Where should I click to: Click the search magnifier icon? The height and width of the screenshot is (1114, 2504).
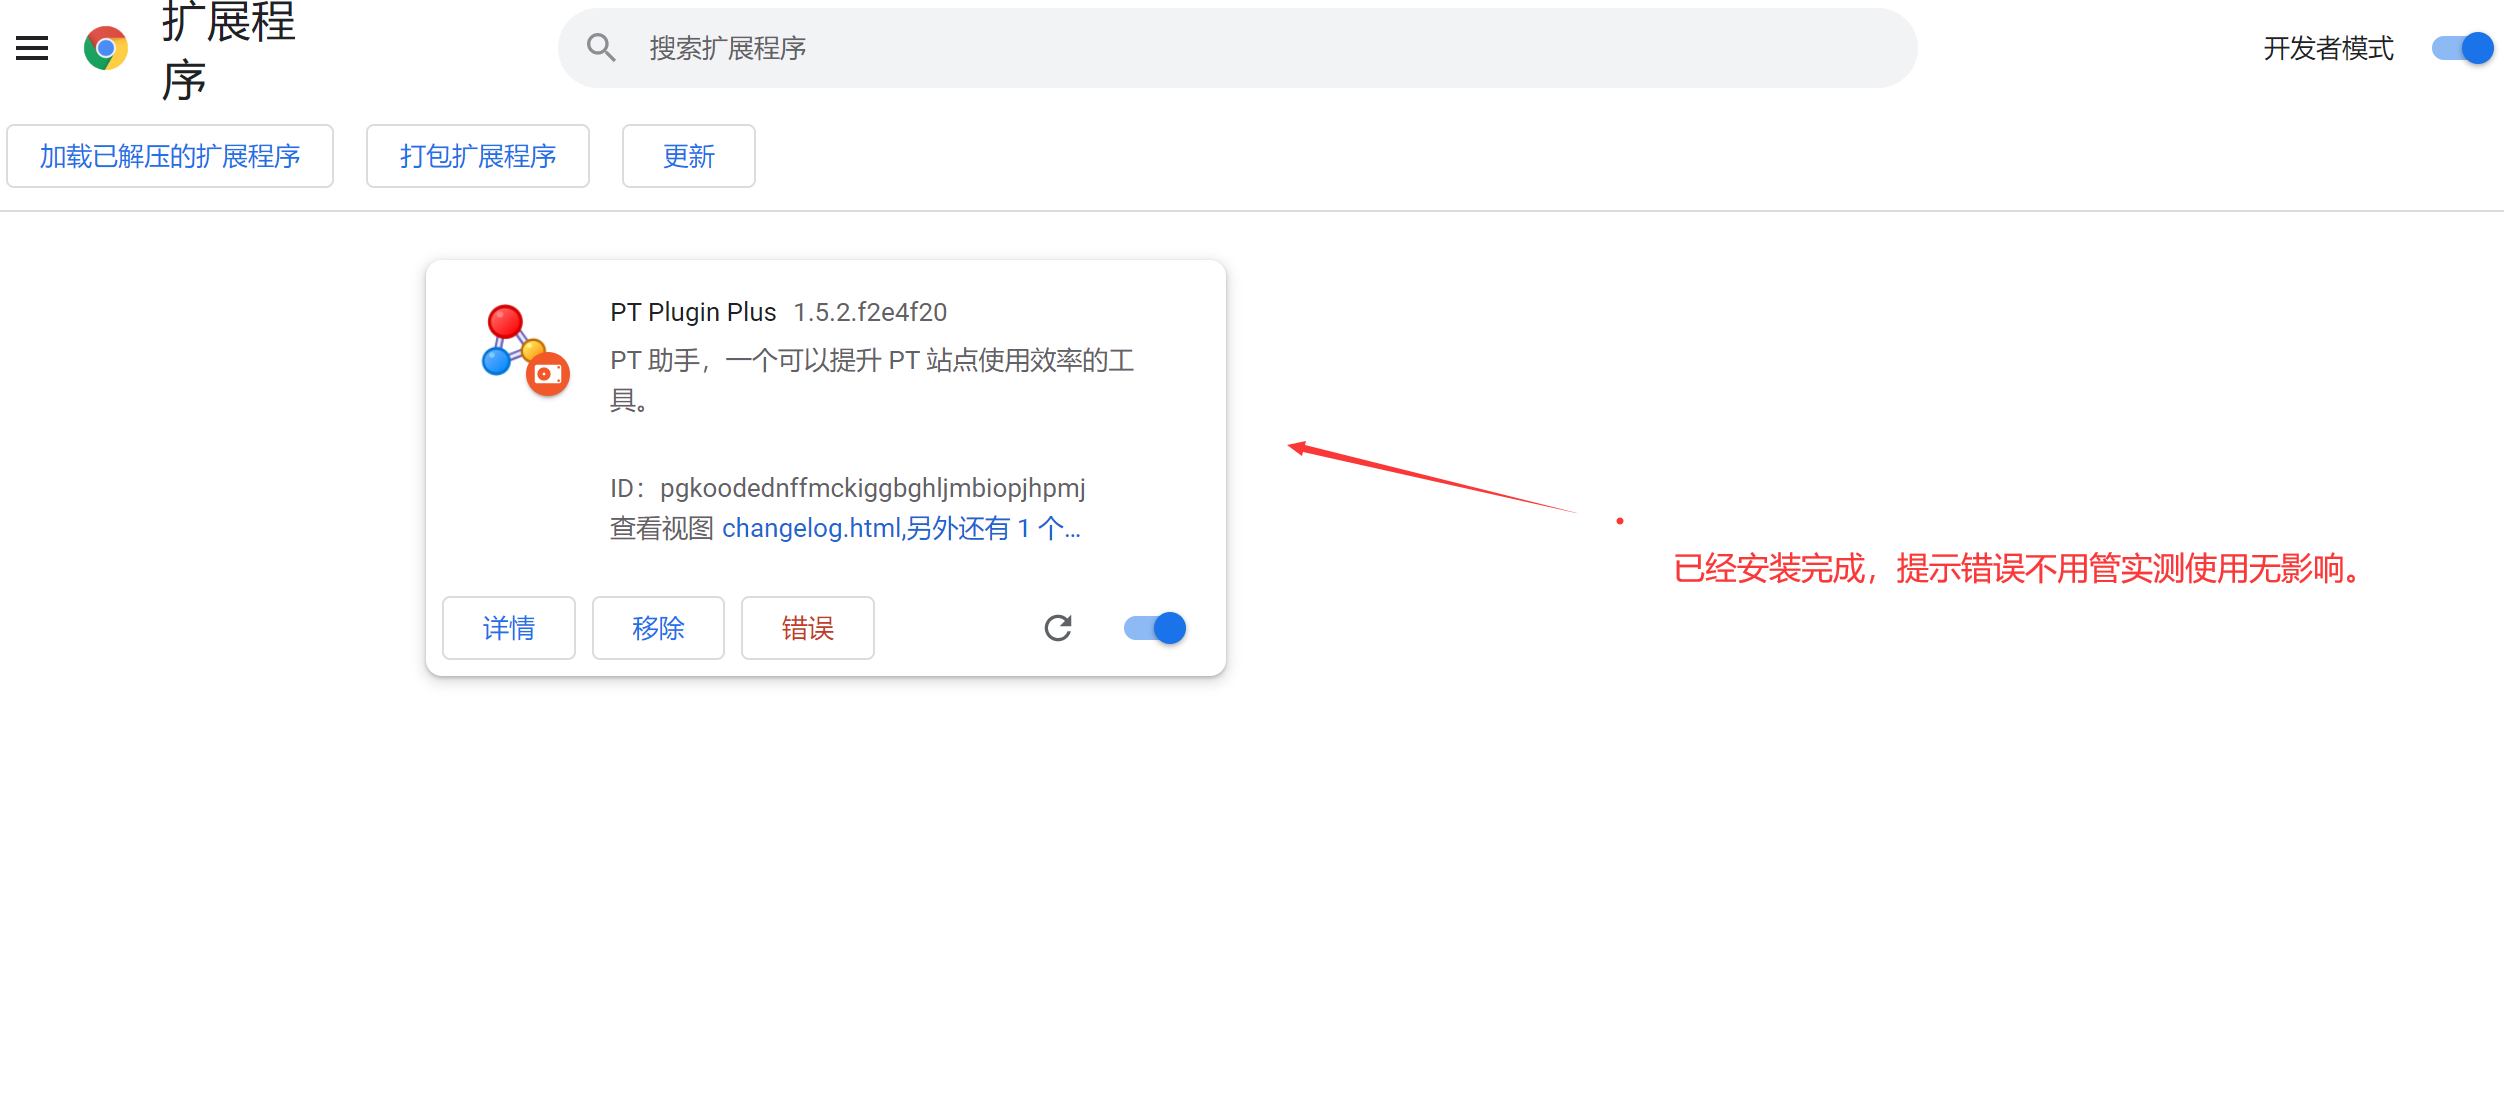tap(601, 47)
